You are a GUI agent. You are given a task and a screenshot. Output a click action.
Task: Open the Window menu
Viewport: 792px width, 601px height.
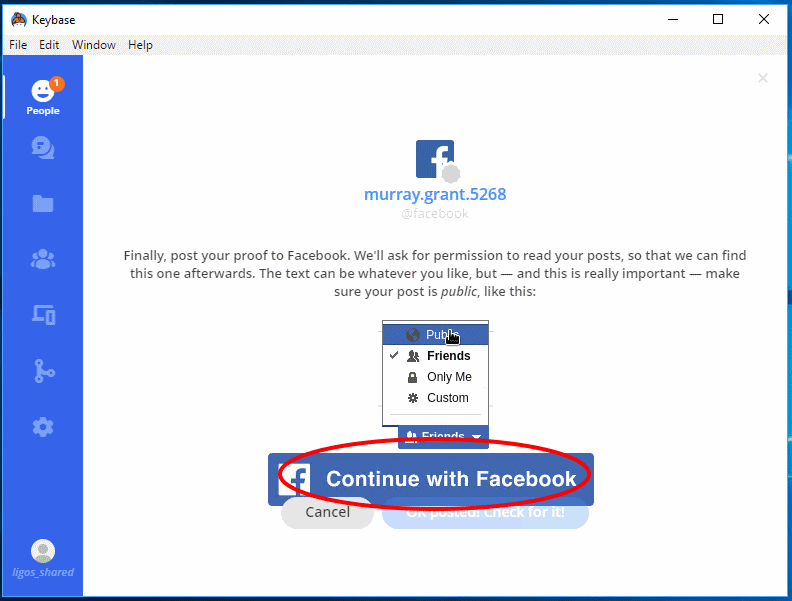94,45
